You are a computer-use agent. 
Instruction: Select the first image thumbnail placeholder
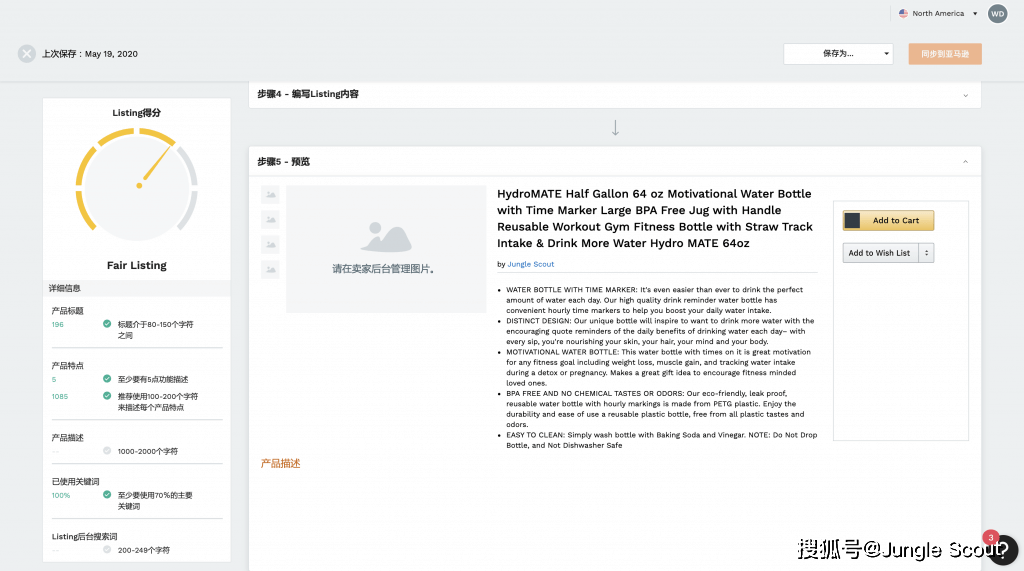pos(270,195)
